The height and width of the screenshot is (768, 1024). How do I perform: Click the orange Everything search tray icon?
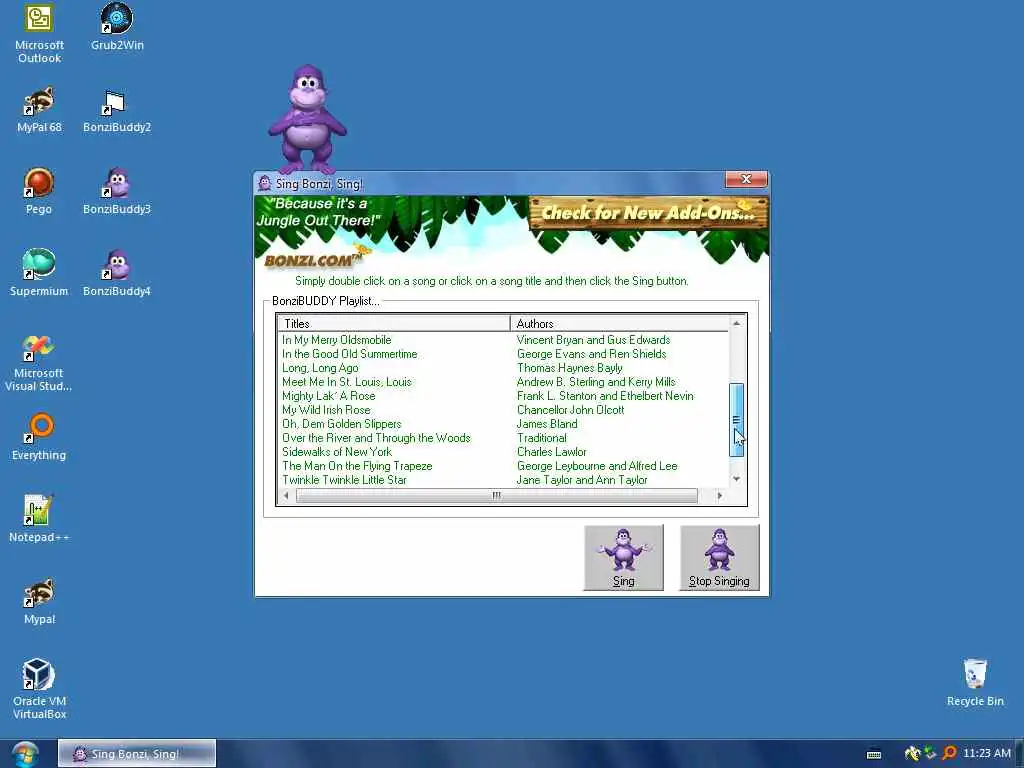pyautogui.click(x=949, y=753)
